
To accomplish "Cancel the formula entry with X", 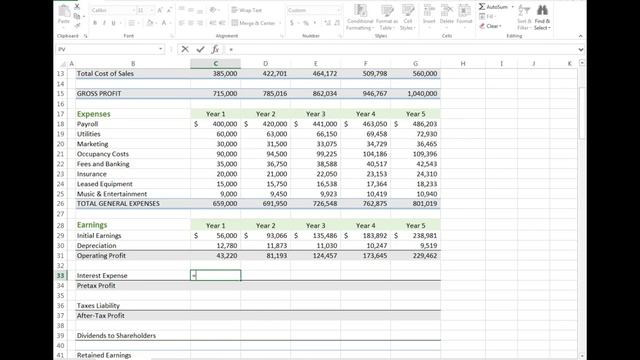I will coord(185,49).
